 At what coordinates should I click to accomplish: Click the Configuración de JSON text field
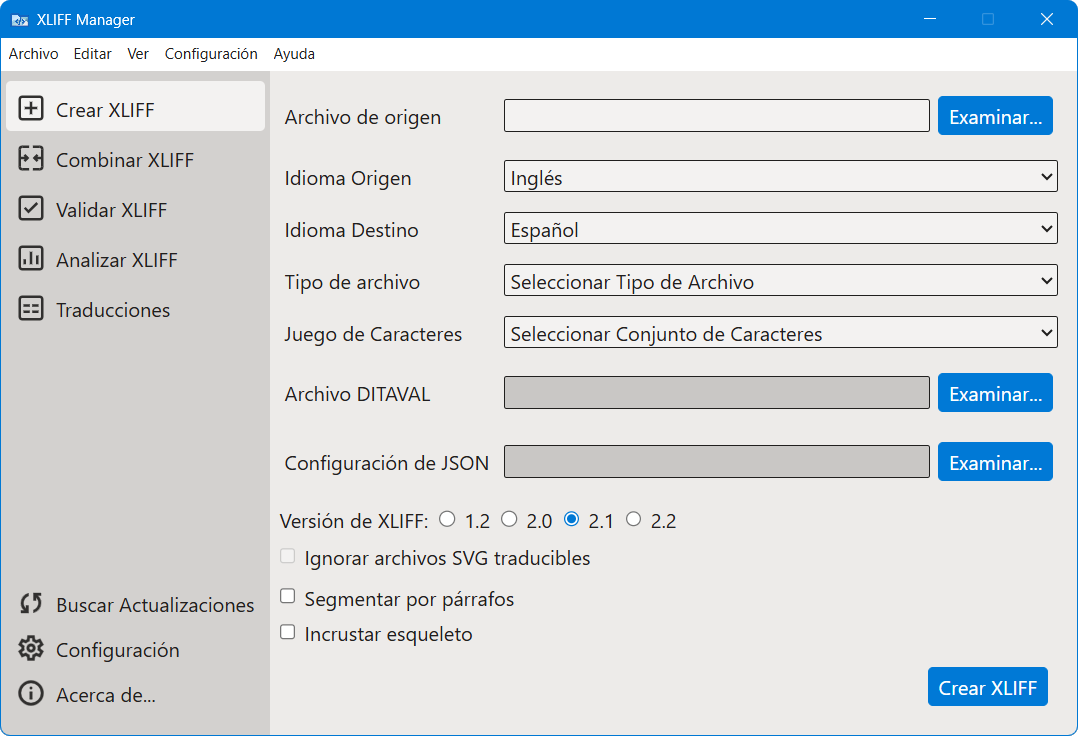[x=716, y=462]
